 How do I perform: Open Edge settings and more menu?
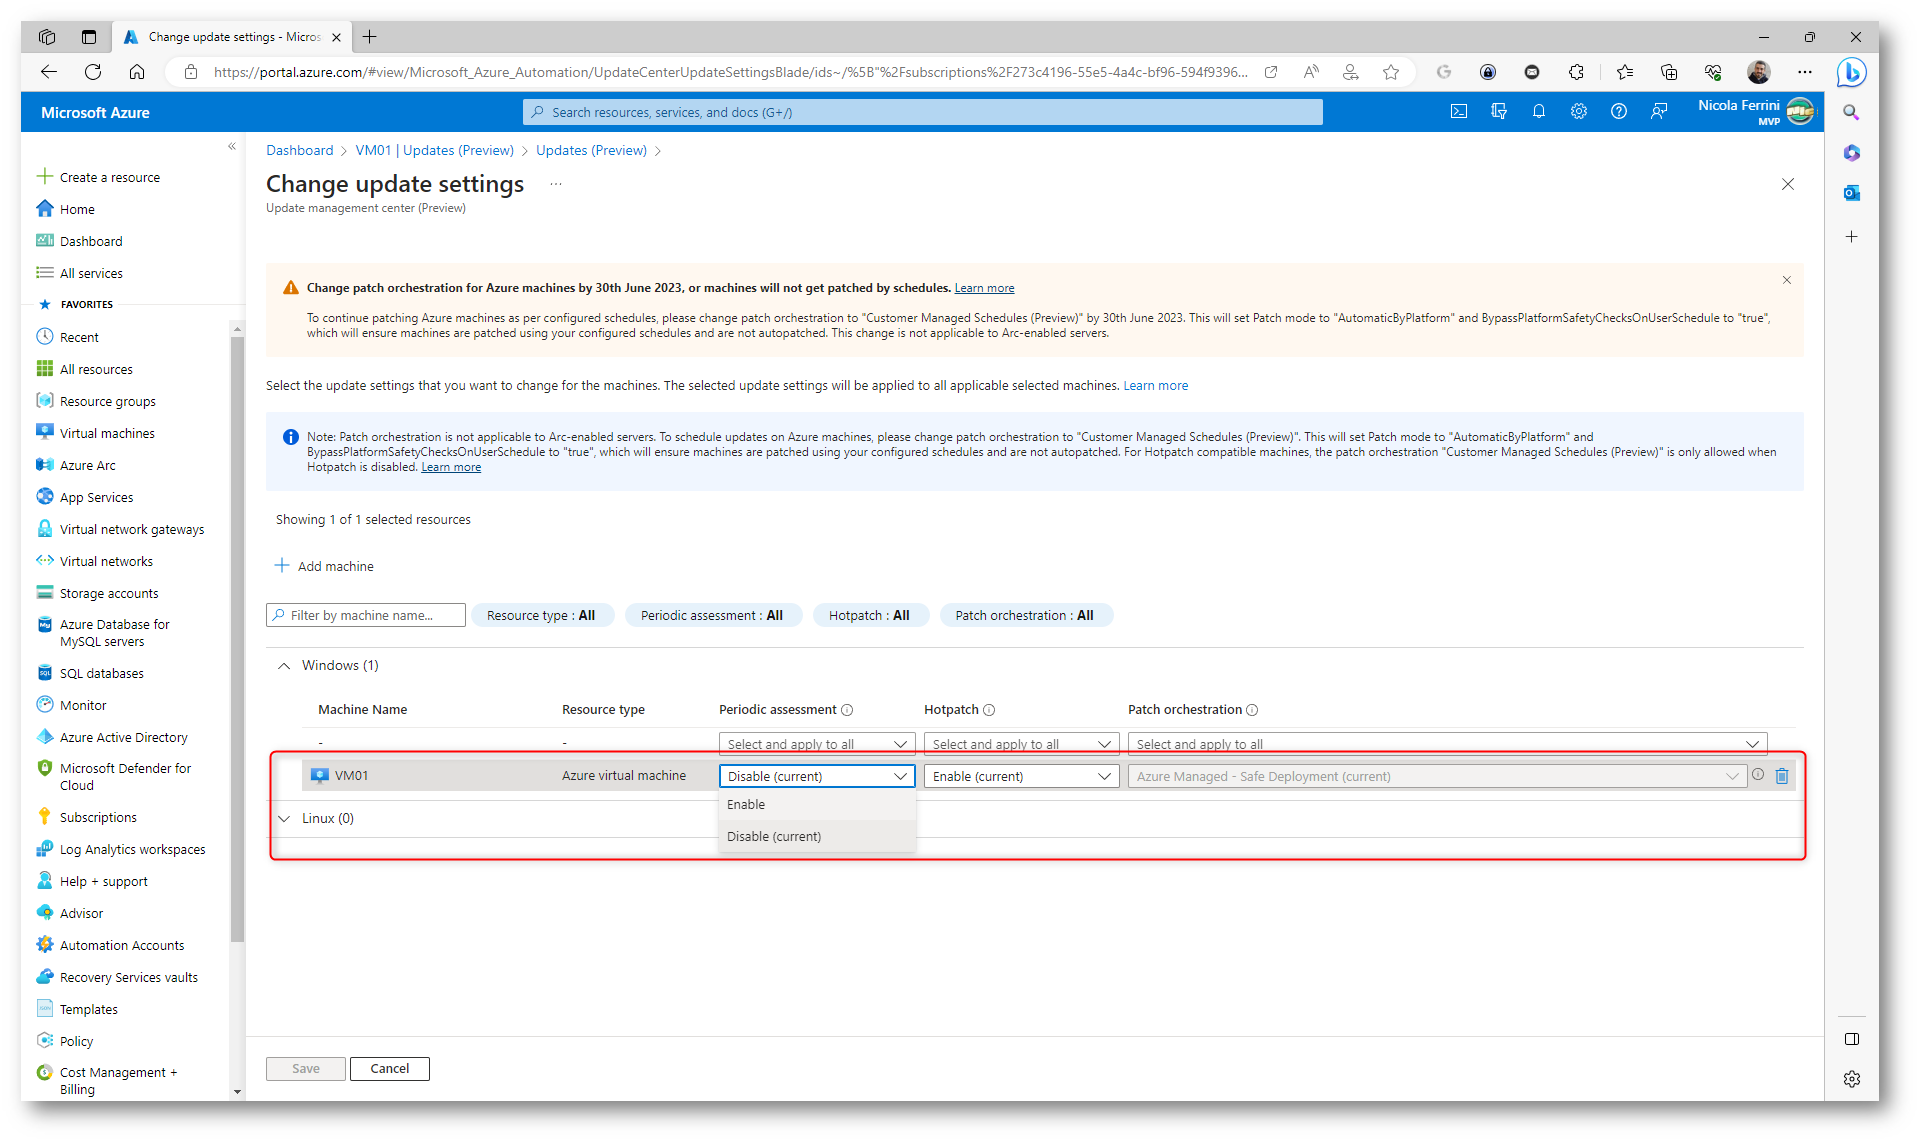(x=1804, y=72)
